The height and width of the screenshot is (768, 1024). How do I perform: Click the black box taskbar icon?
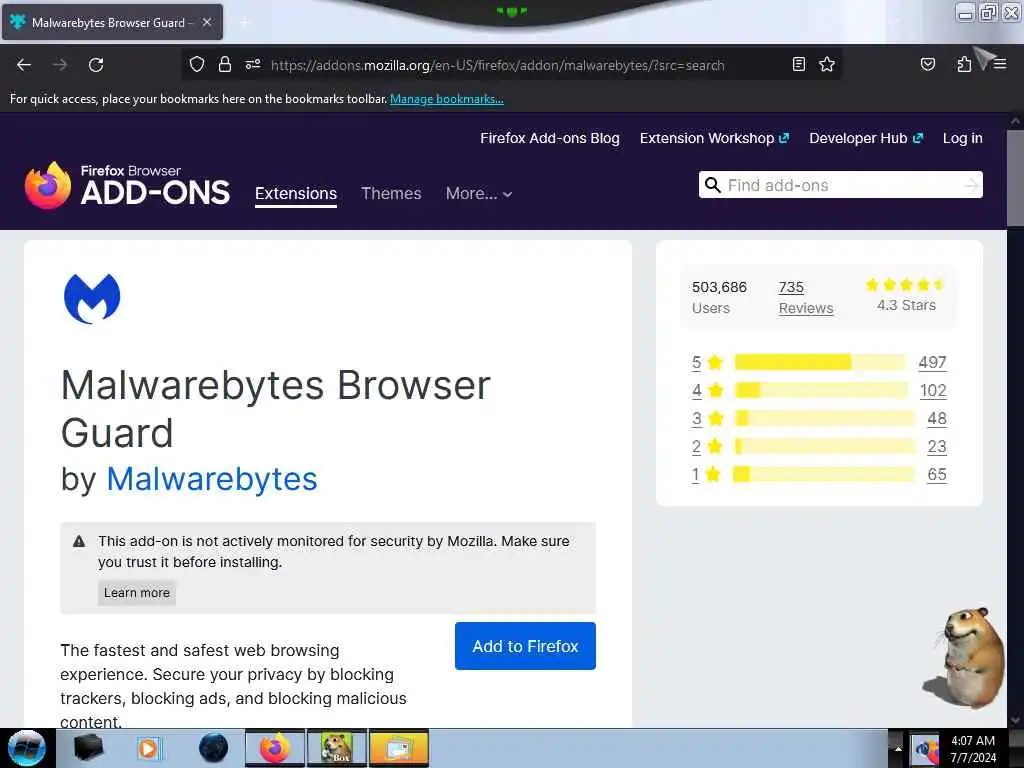pos(88,748)
